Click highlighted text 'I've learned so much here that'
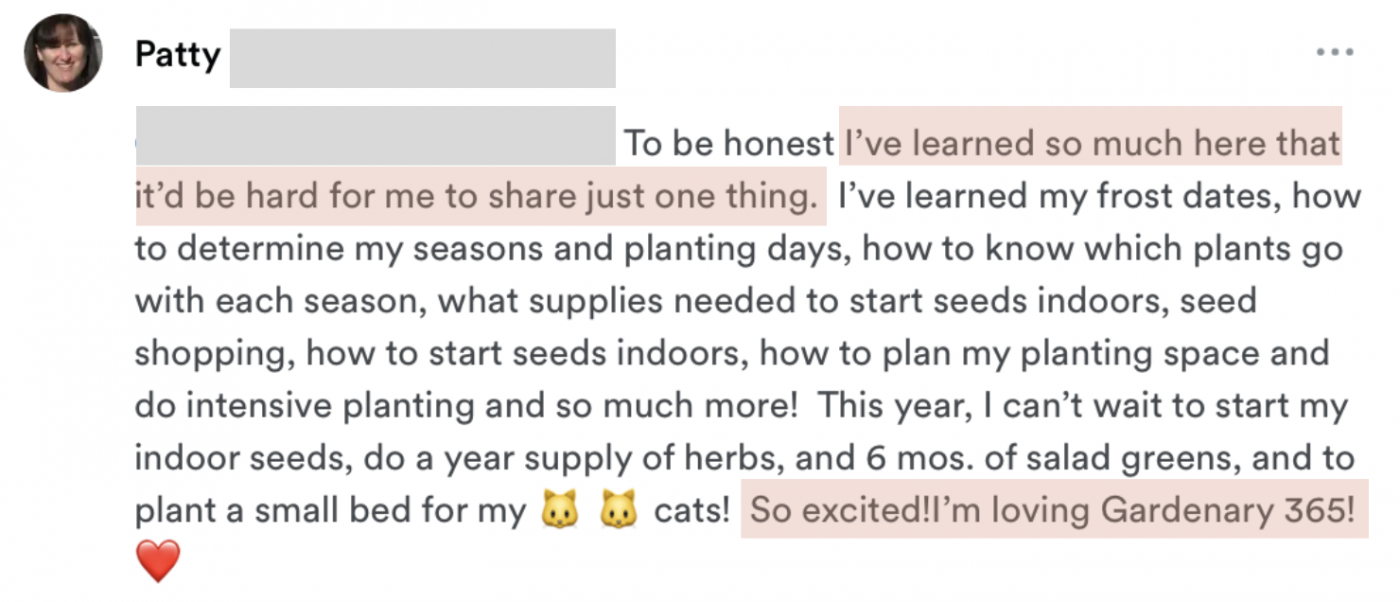Screen dimensions: 1400x602 click(1092, 144)
